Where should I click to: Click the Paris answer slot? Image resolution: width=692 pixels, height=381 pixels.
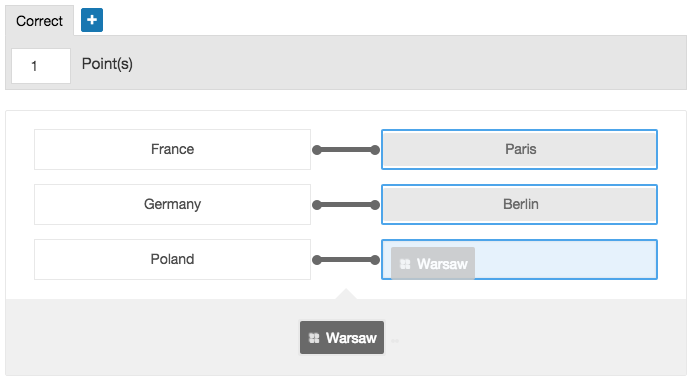click(519, 149)
